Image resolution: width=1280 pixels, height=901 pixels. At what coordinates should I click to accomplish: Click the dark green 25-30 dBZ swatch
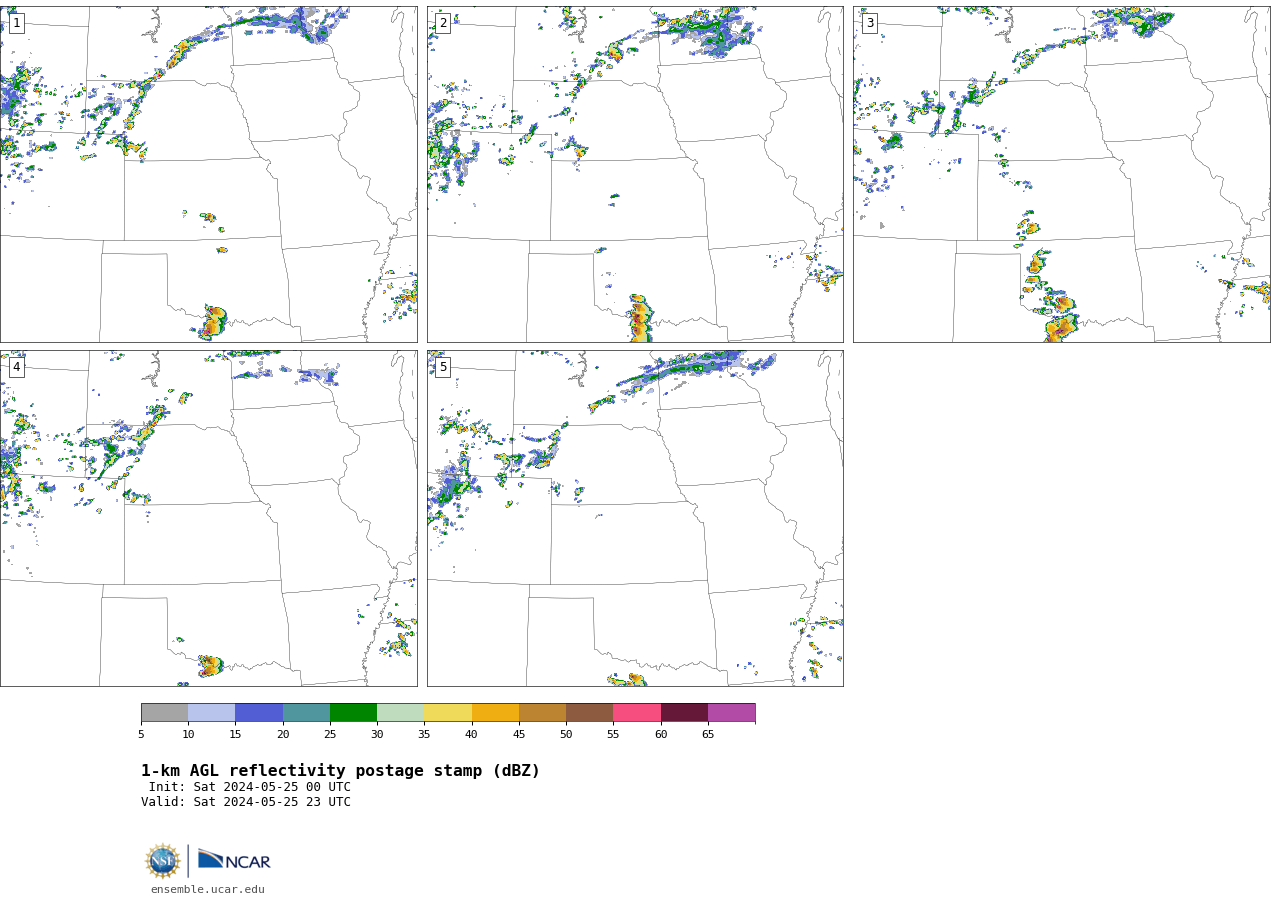[x=353, y=713]
